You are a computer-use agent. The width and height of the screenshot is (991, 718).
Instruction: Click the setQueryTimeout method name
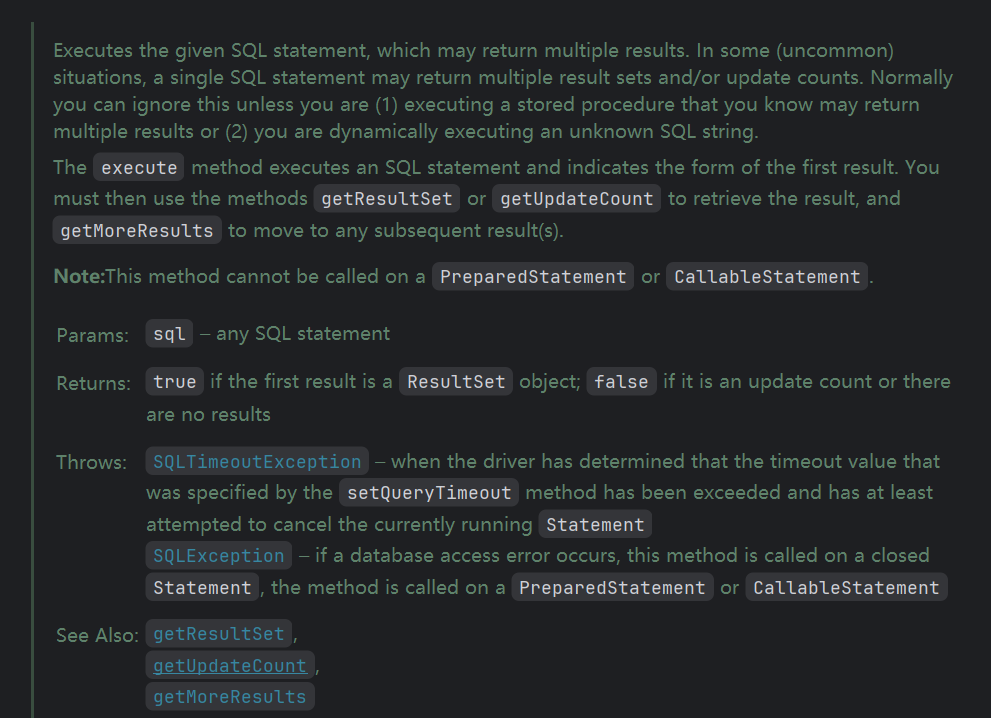click(x=429, y=493)
